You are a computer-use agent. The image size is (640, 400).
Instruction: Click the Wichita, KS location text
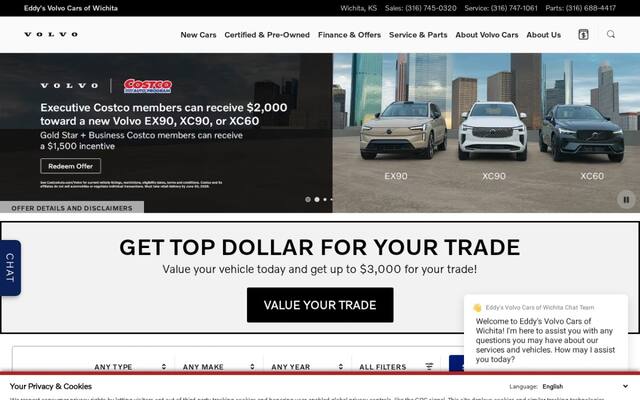coord(358,8)
